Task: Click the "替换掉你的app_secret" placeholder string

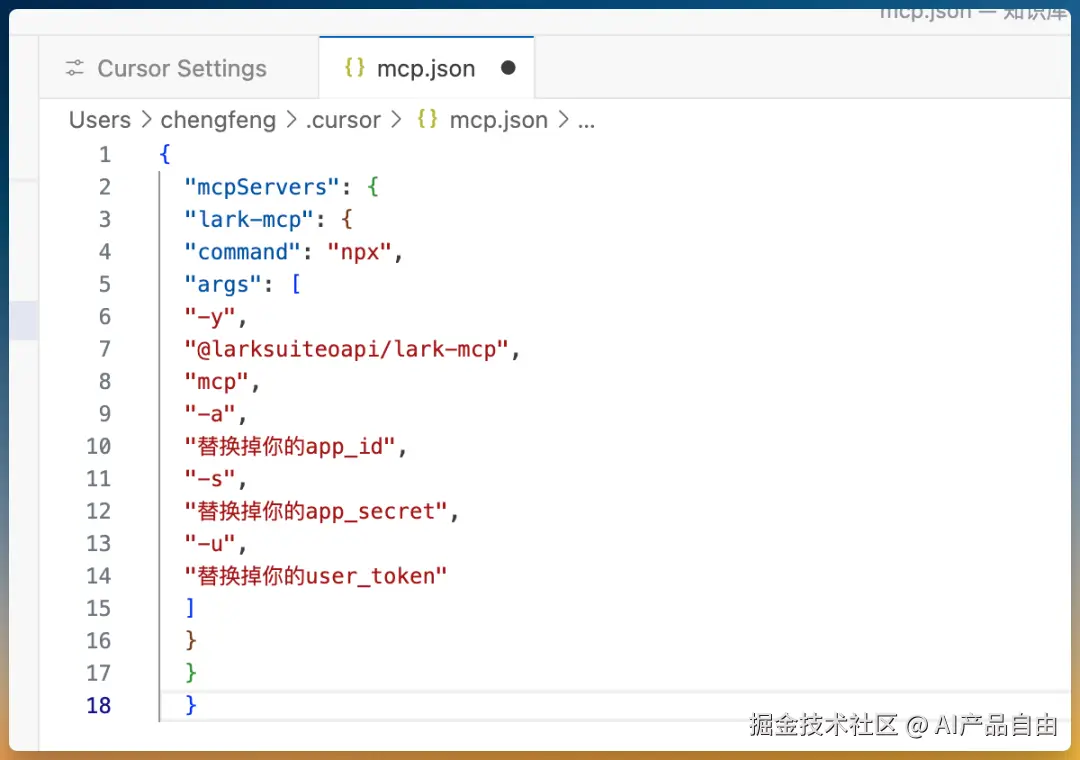Action: click(x=316, y=511)
